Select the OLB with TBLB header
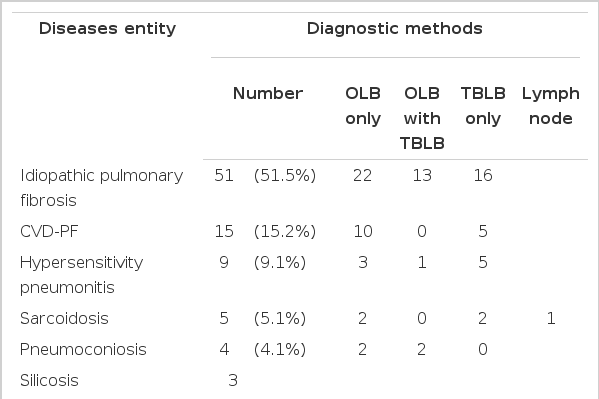This screenshot has width=599, height=399. (x=422, y=118)
